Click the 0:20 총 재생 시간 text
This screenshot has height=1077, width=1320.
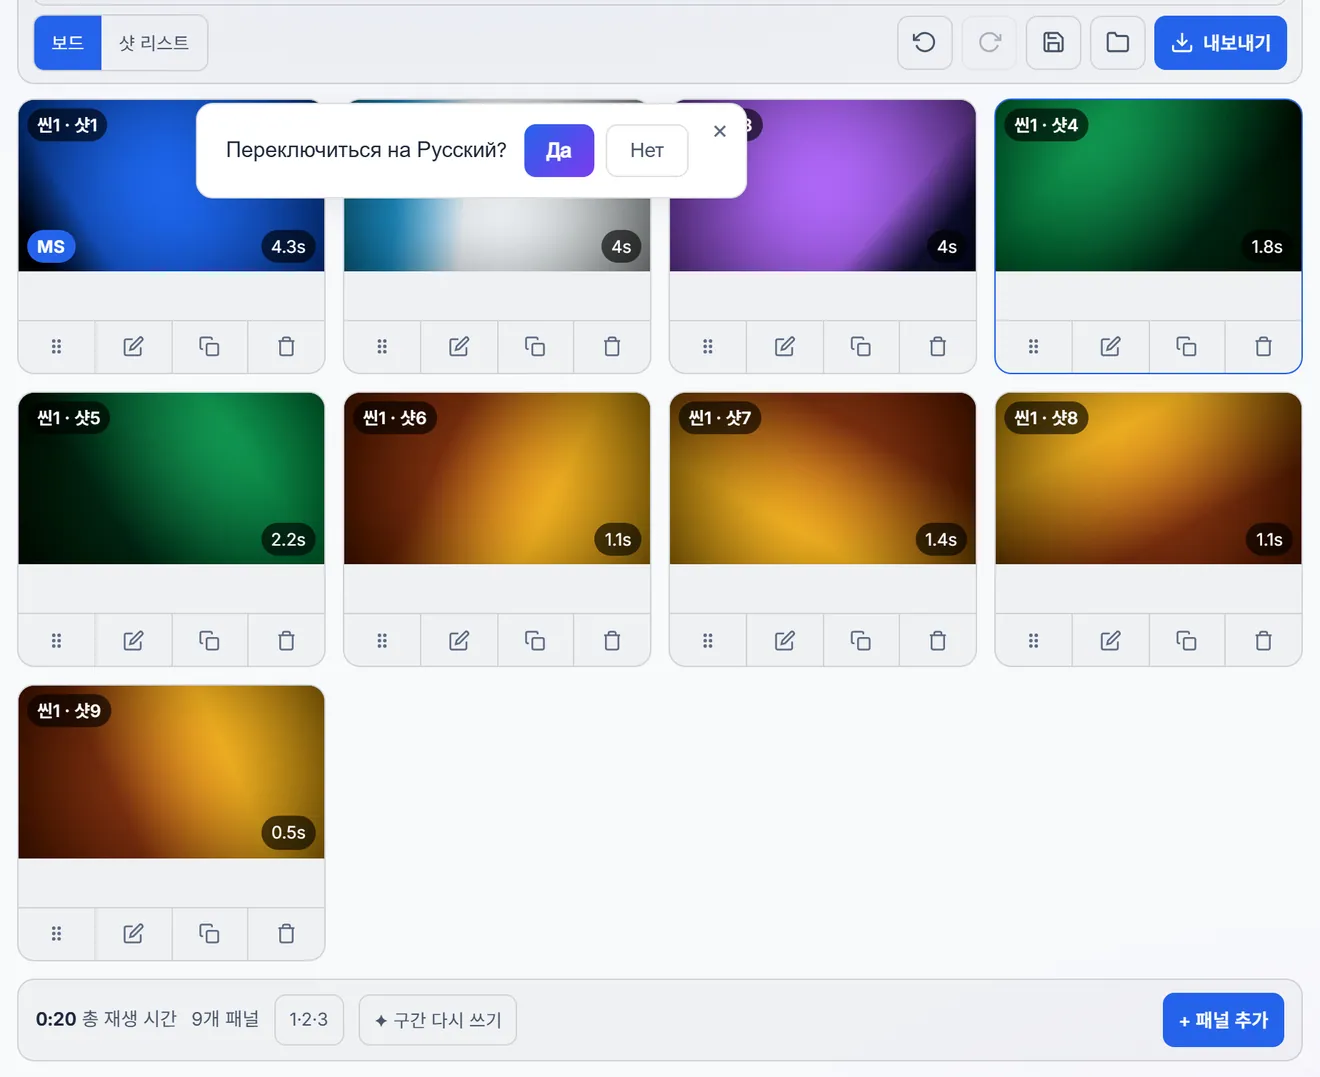[x=106, y=1019]
